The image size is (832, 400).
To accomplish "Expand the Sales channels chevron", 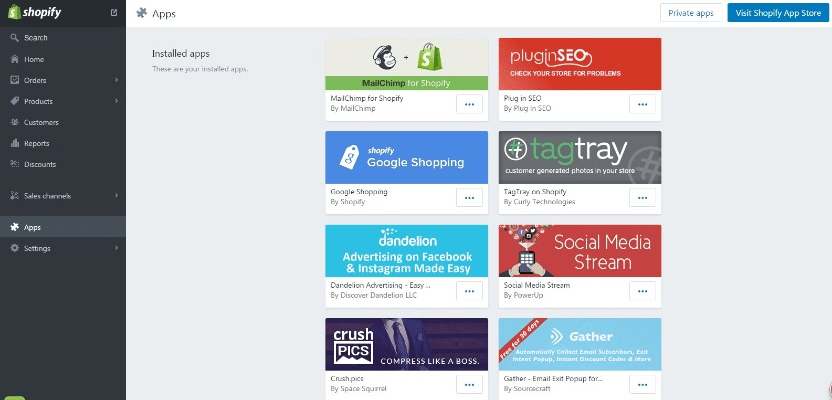I will click(116, 196).
